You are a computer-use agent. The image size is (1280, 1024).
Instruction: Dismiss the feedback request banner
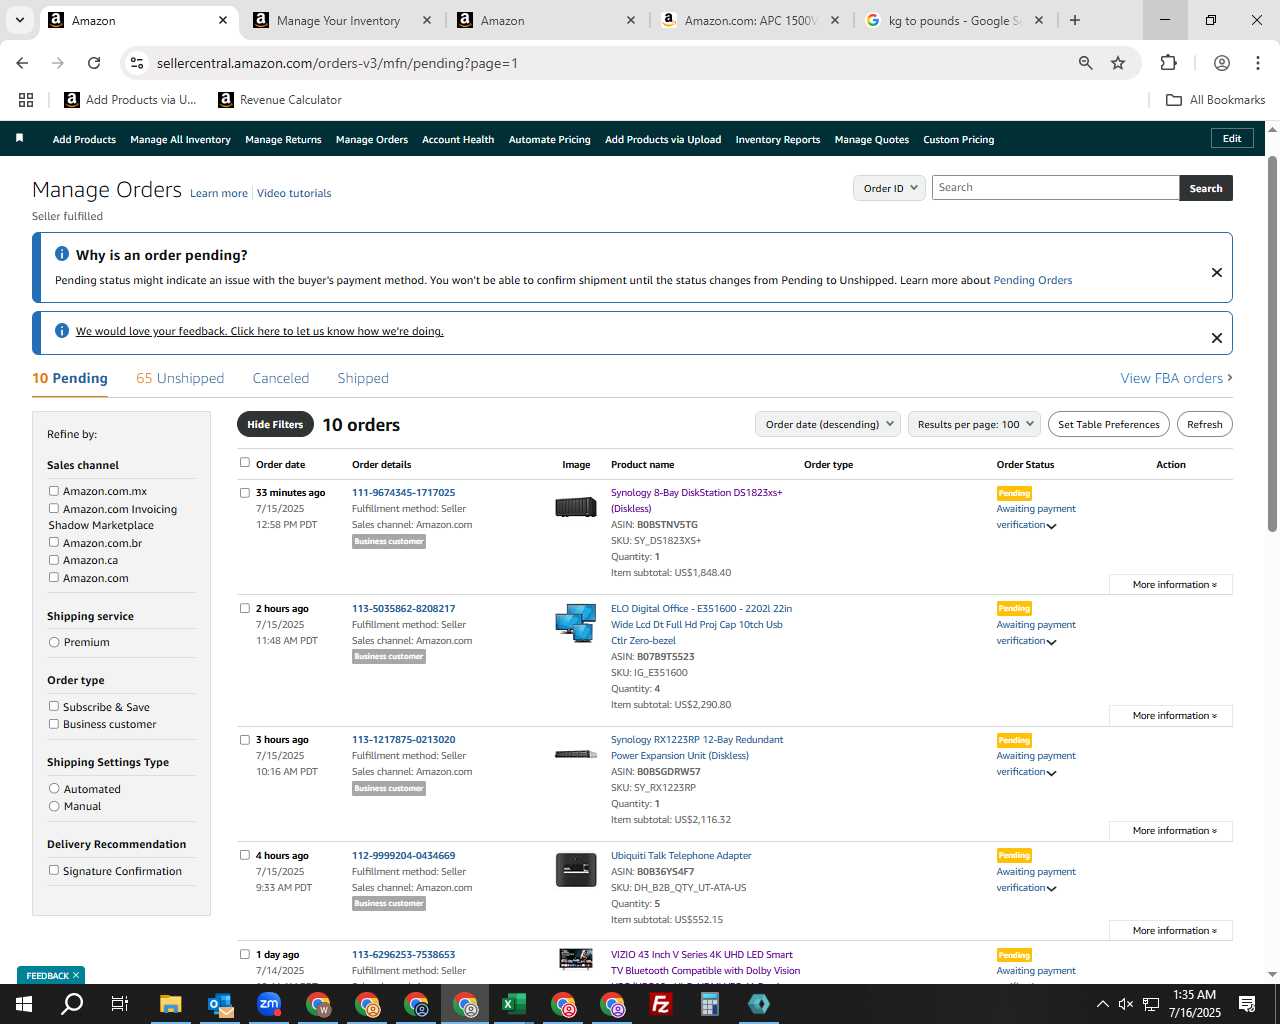(x=1217, y=338)
